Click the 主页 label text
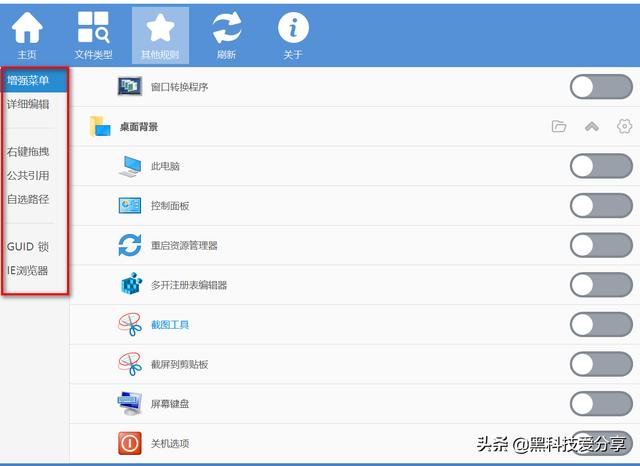The height and width of the screenshot is (466, 640). 27,55
